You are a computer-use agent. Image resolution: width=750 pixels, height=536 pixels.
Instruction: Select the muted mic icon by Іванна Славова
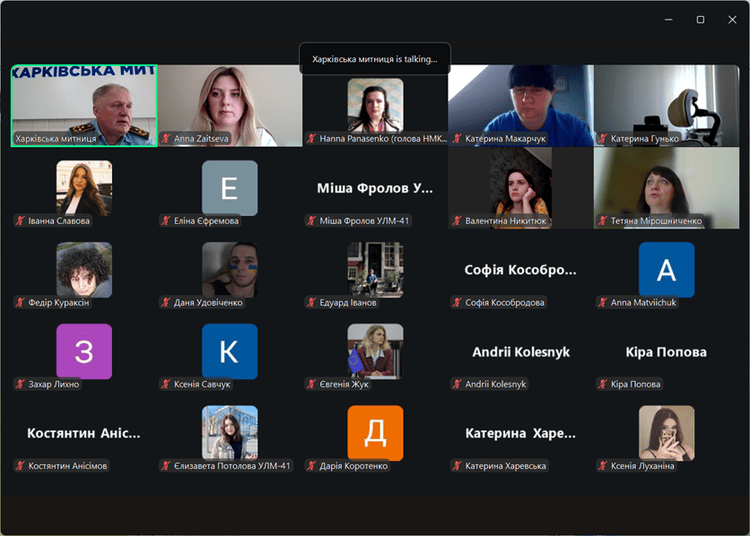(x=20, y=221)
